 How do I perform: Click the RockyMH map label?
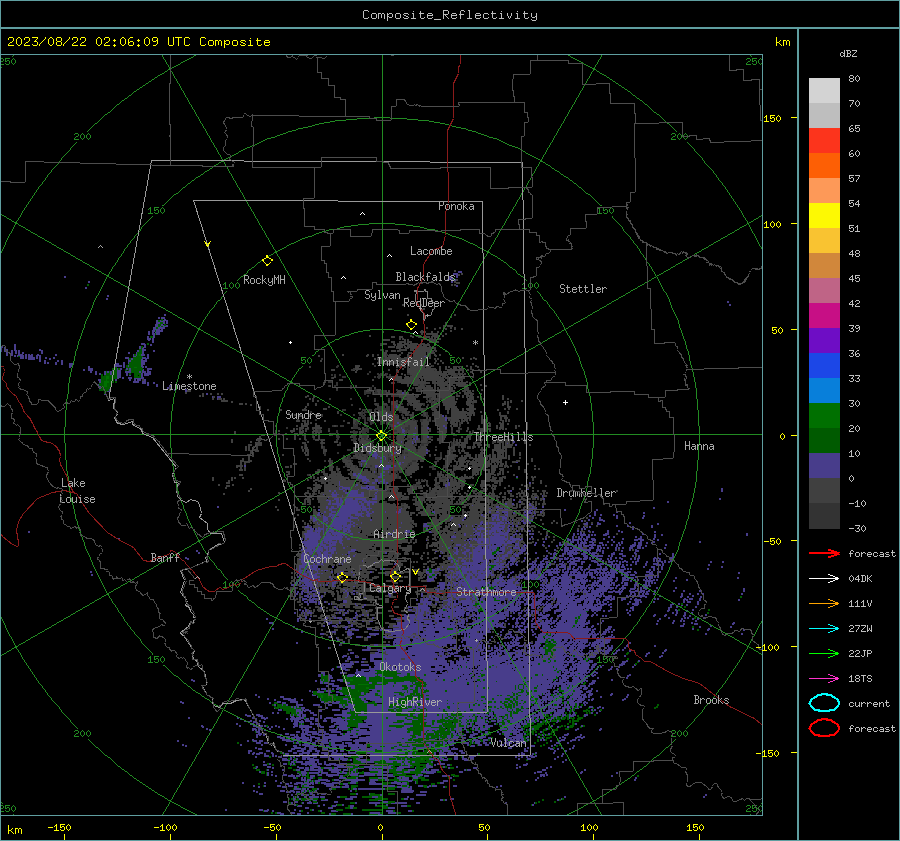pyautogui.click(x=264, y=280)
